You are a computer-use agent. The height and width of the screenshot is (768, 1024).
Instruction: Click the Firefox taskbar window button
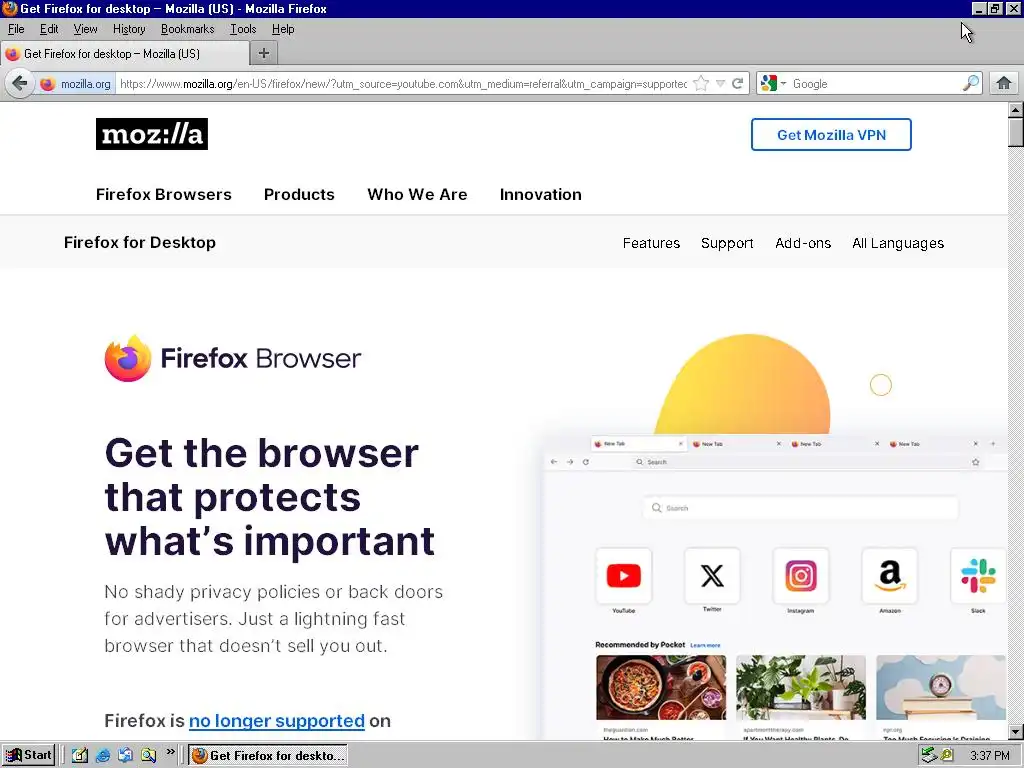pos(268,756)
